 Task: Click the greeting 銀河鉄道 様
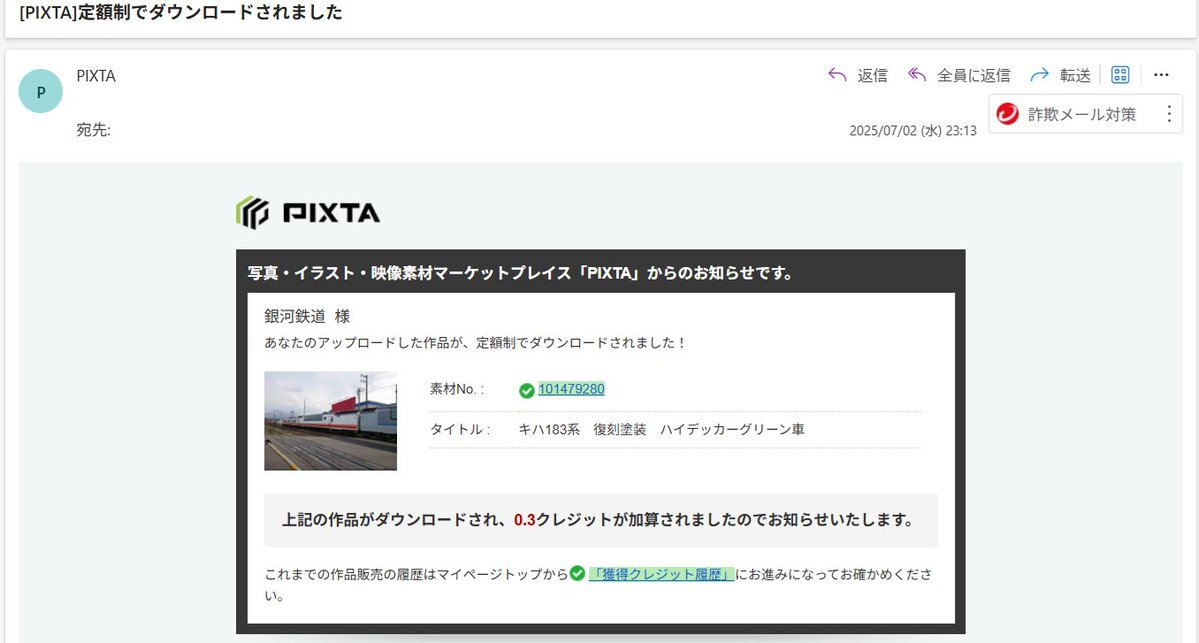[x=307, y=317]
